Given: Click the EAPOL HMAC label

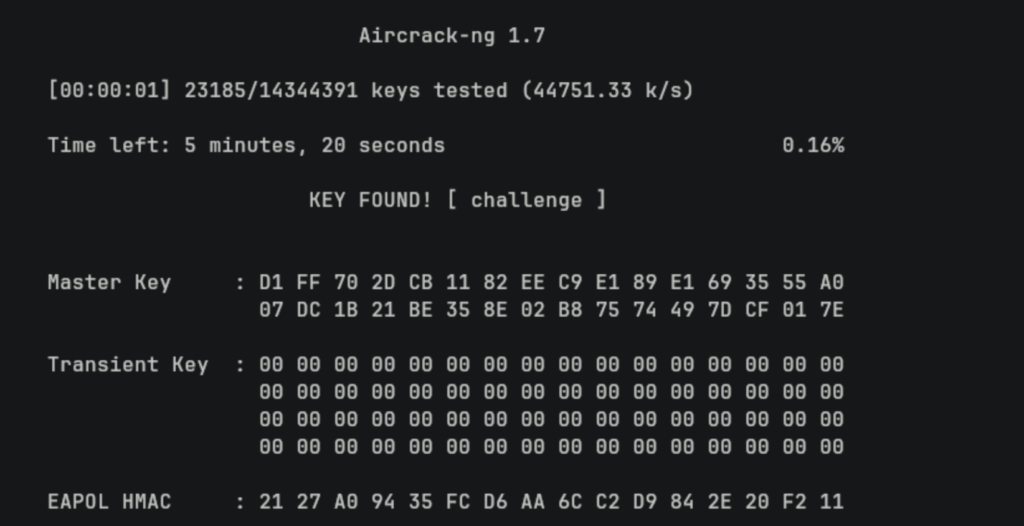Looking at the screenshot, I should coord(109,501).
